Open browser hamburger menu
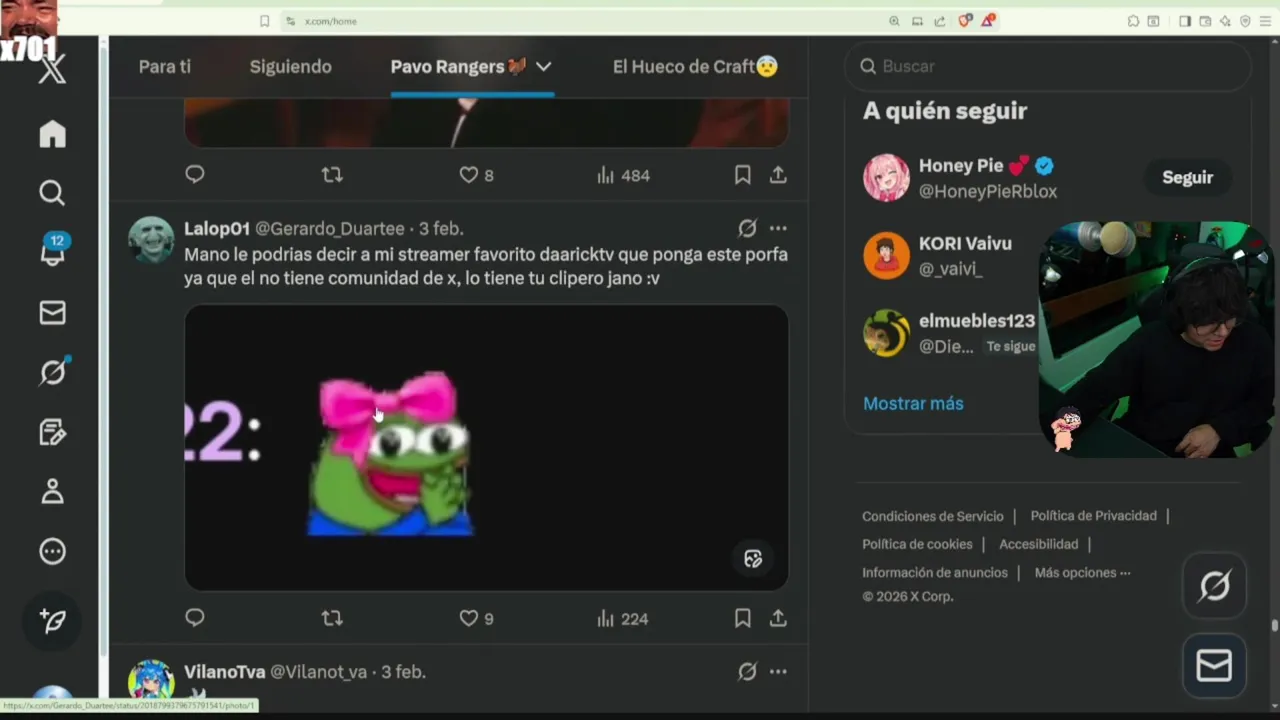1280x720 pixels. click(x=1266, y=21)
